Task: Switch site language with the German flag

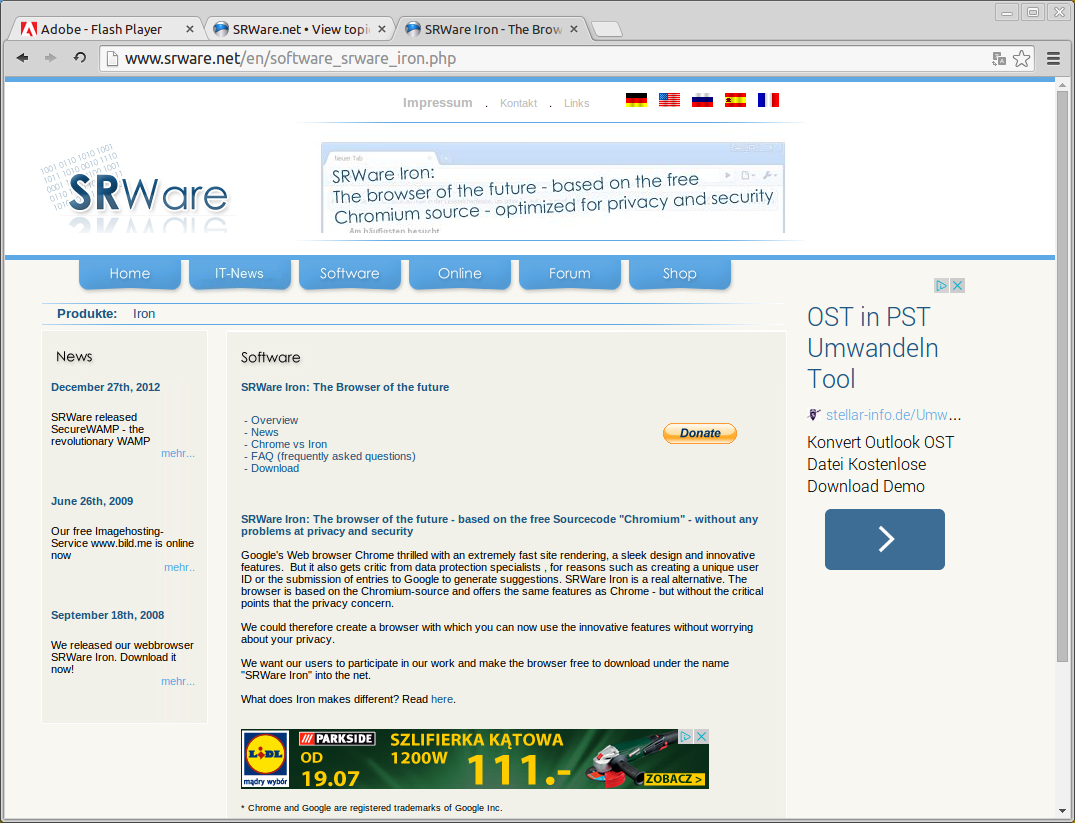Action: 636,100
